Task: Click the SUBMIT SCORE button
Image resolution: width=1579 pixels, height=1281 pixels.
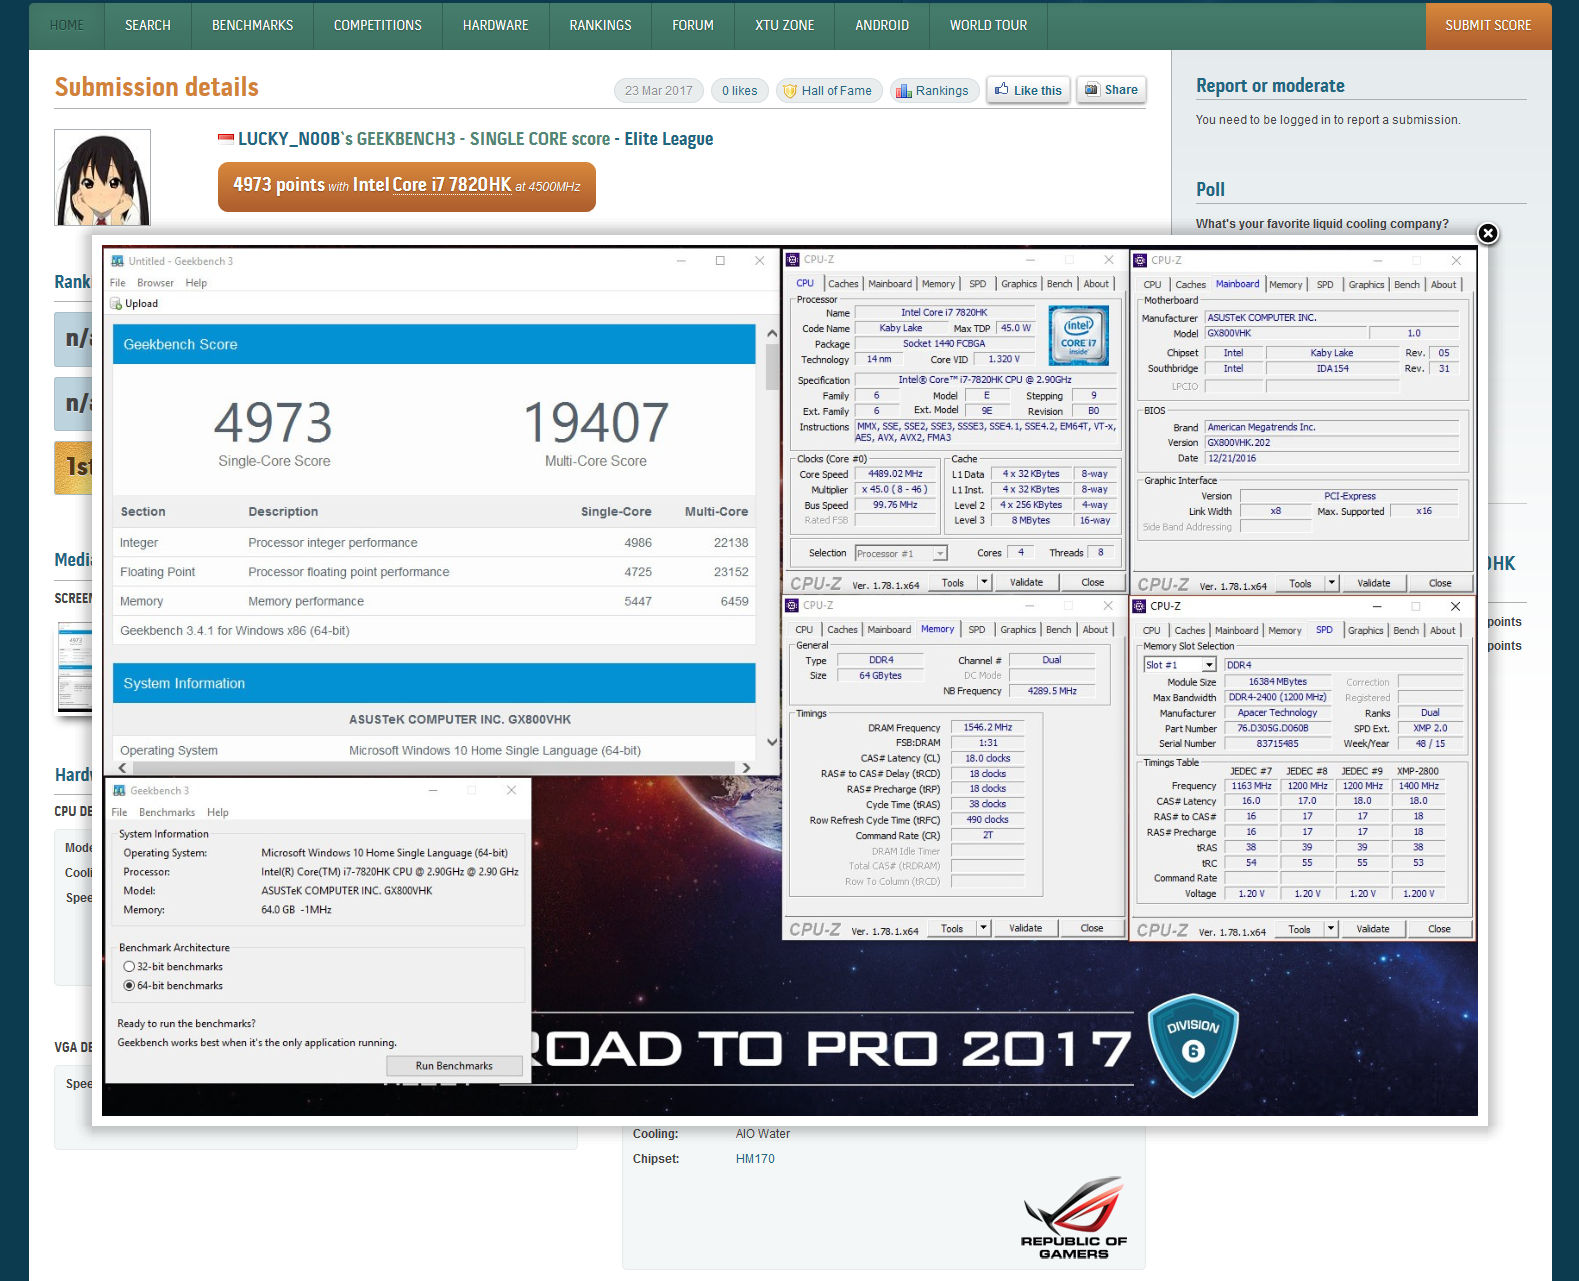Action: [x=1487, y=25]
